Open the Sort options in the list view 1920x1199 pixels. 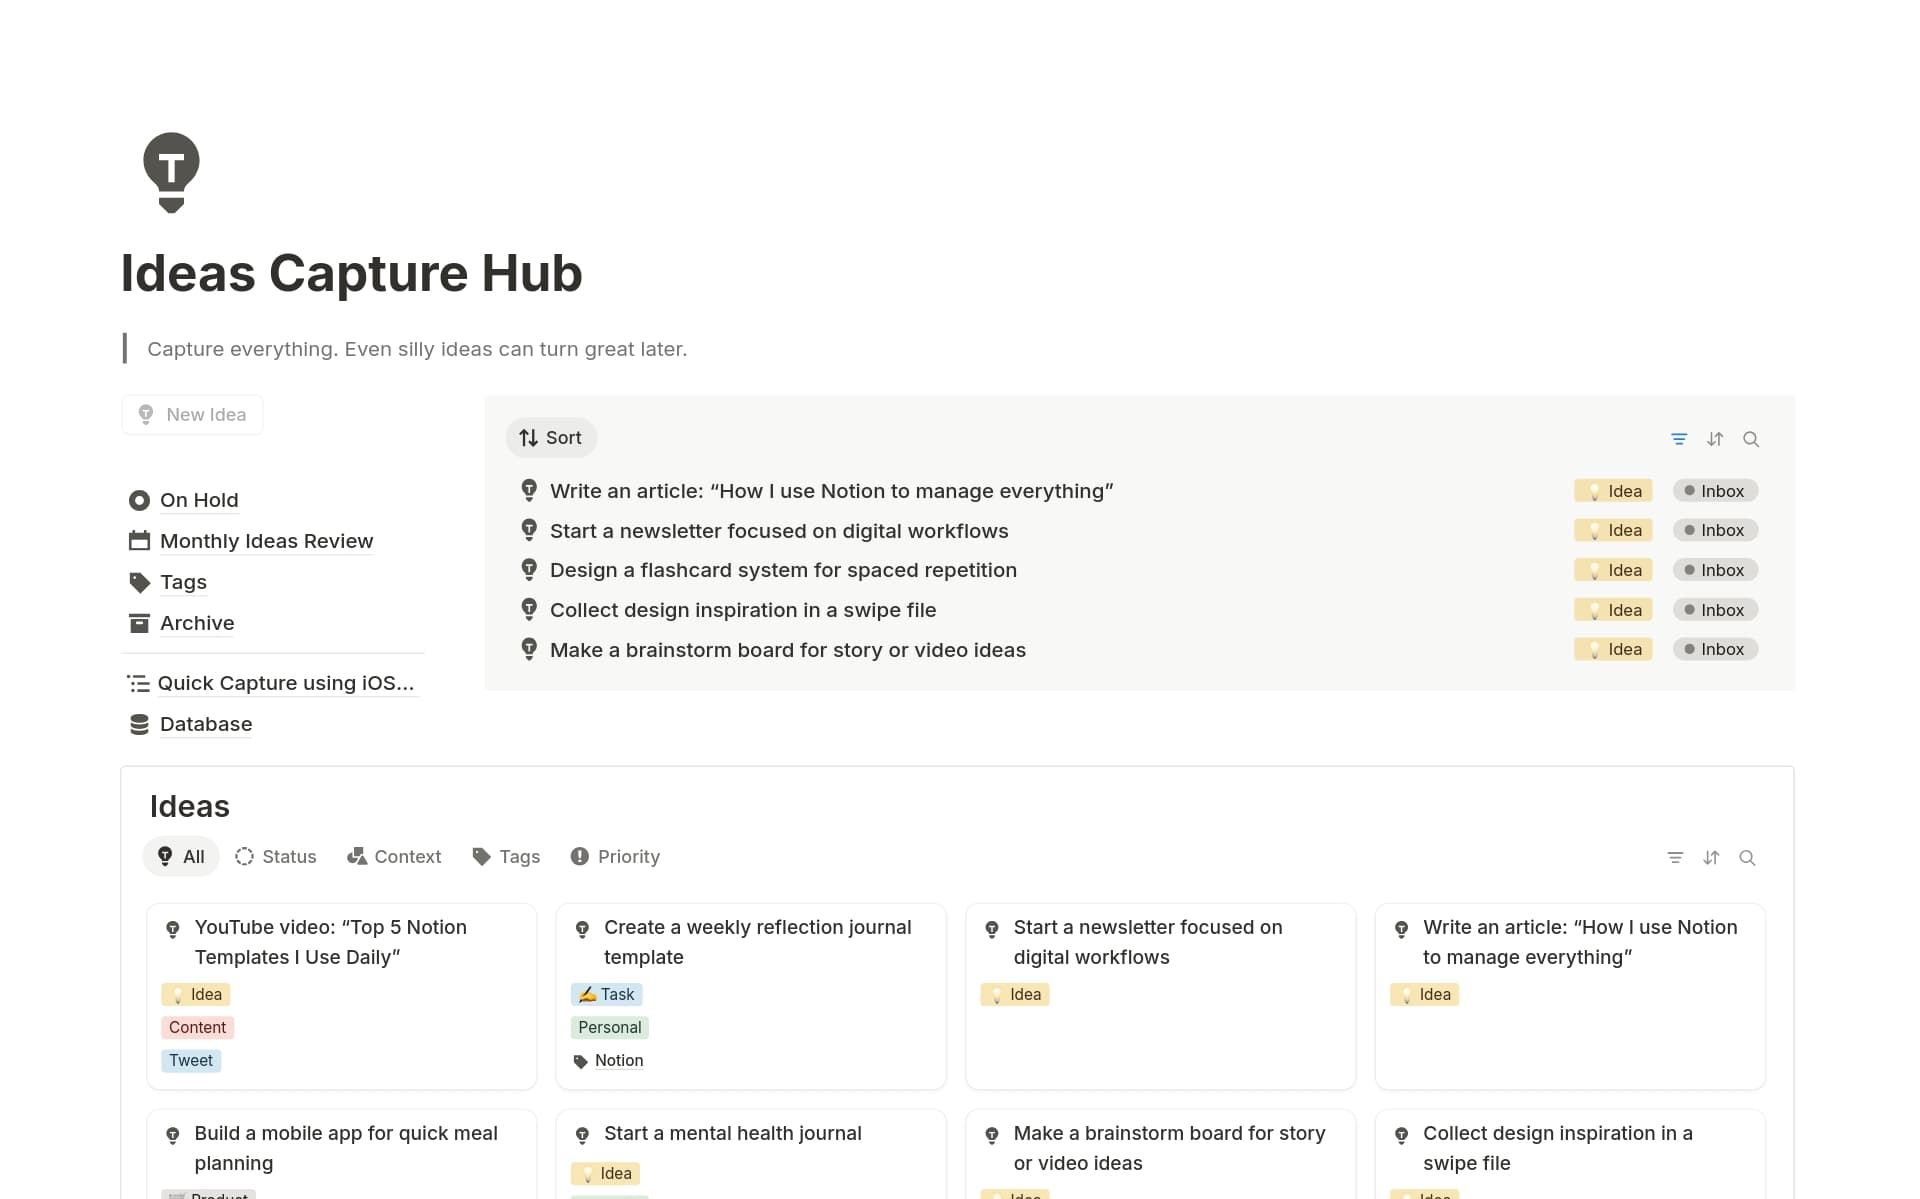[x=551, y=437]
